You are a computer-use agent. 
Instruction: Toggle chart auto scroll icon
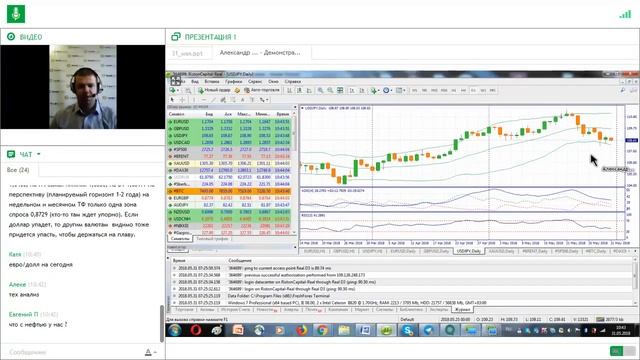pos(351,90)
